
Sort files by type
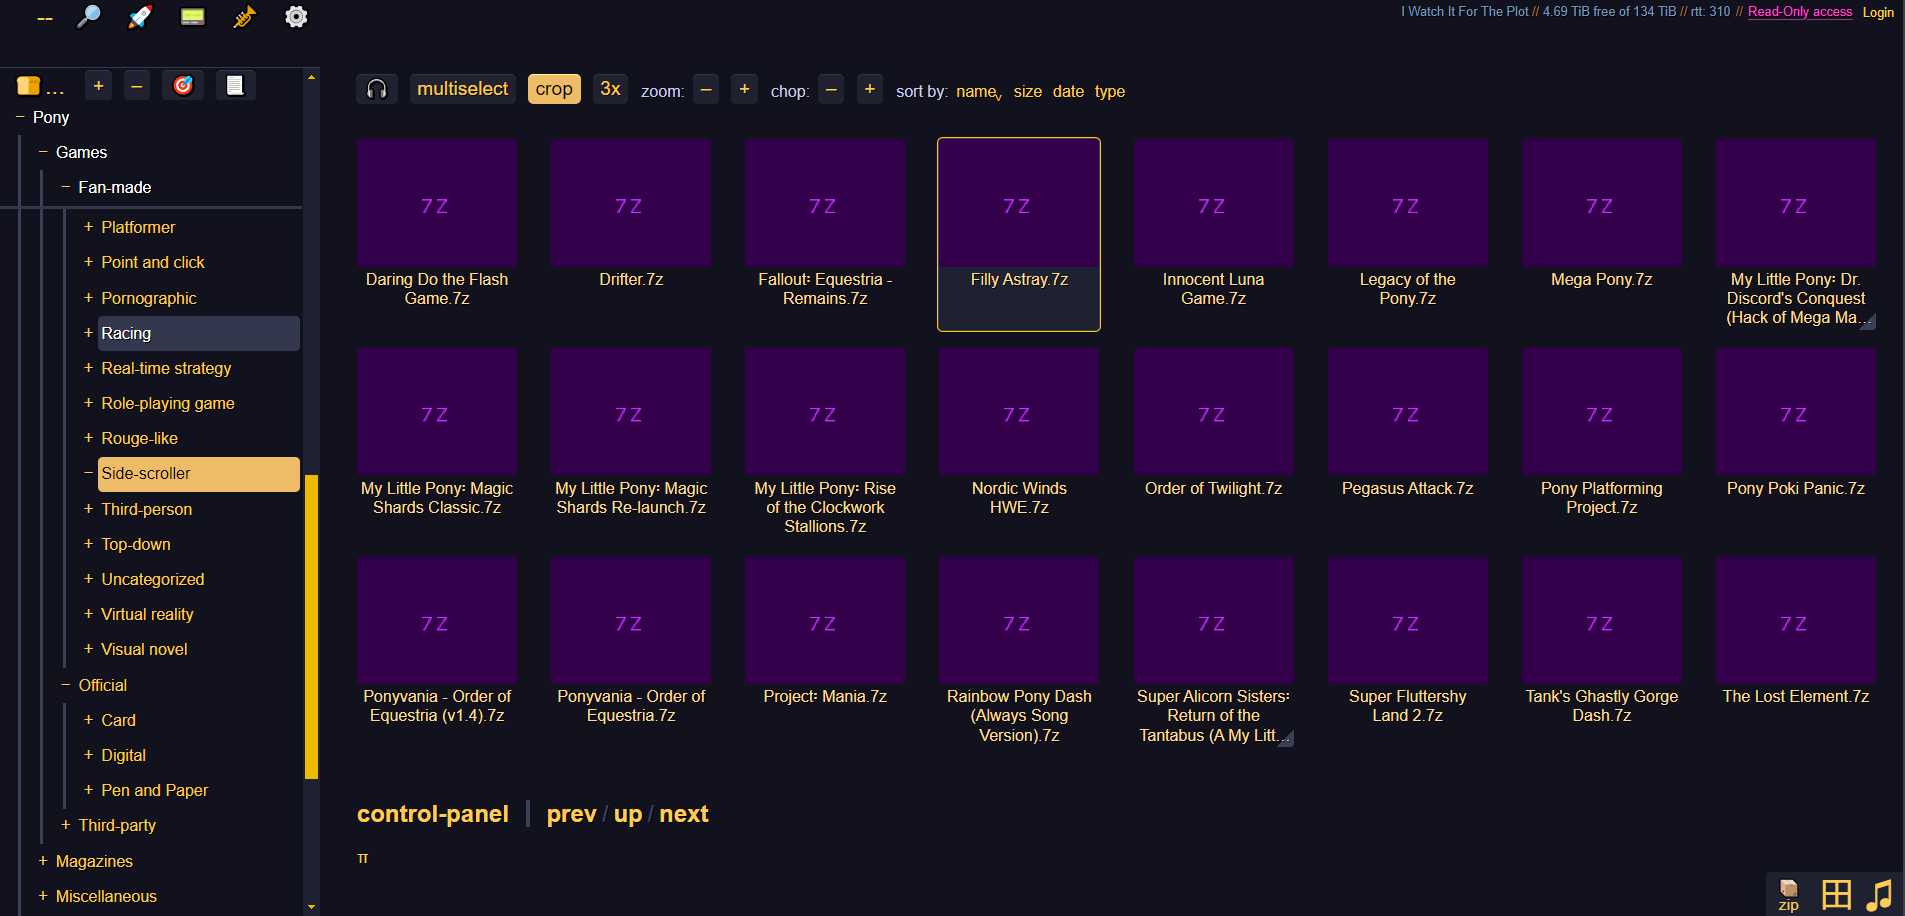click(1110, 91)
